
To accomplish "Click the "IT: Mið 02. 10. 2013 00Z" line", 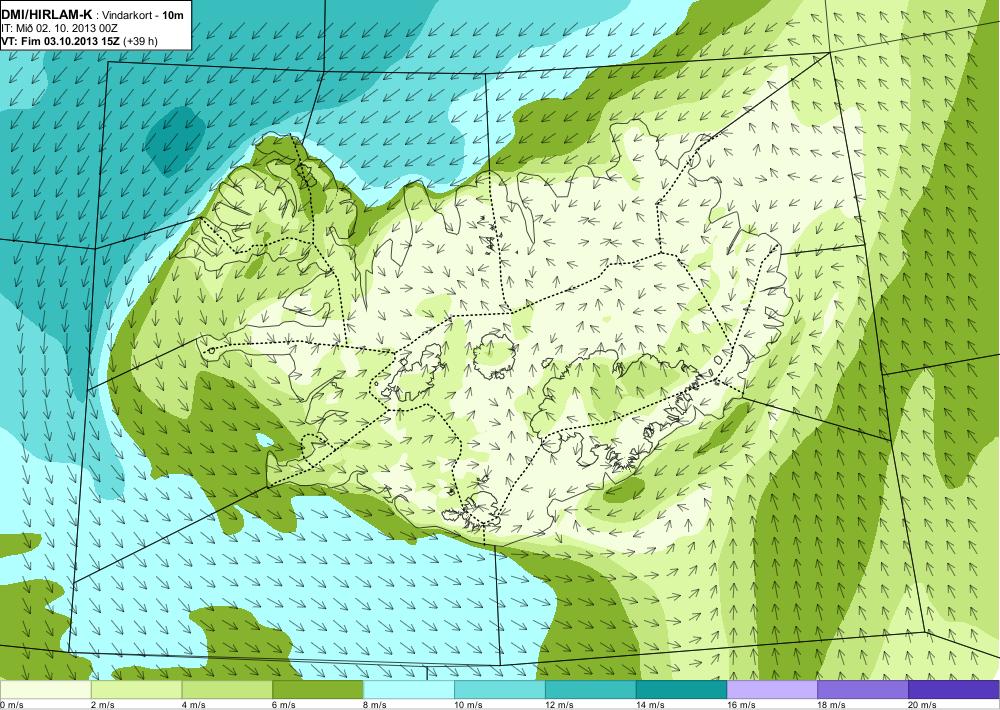I will [59, 28].
